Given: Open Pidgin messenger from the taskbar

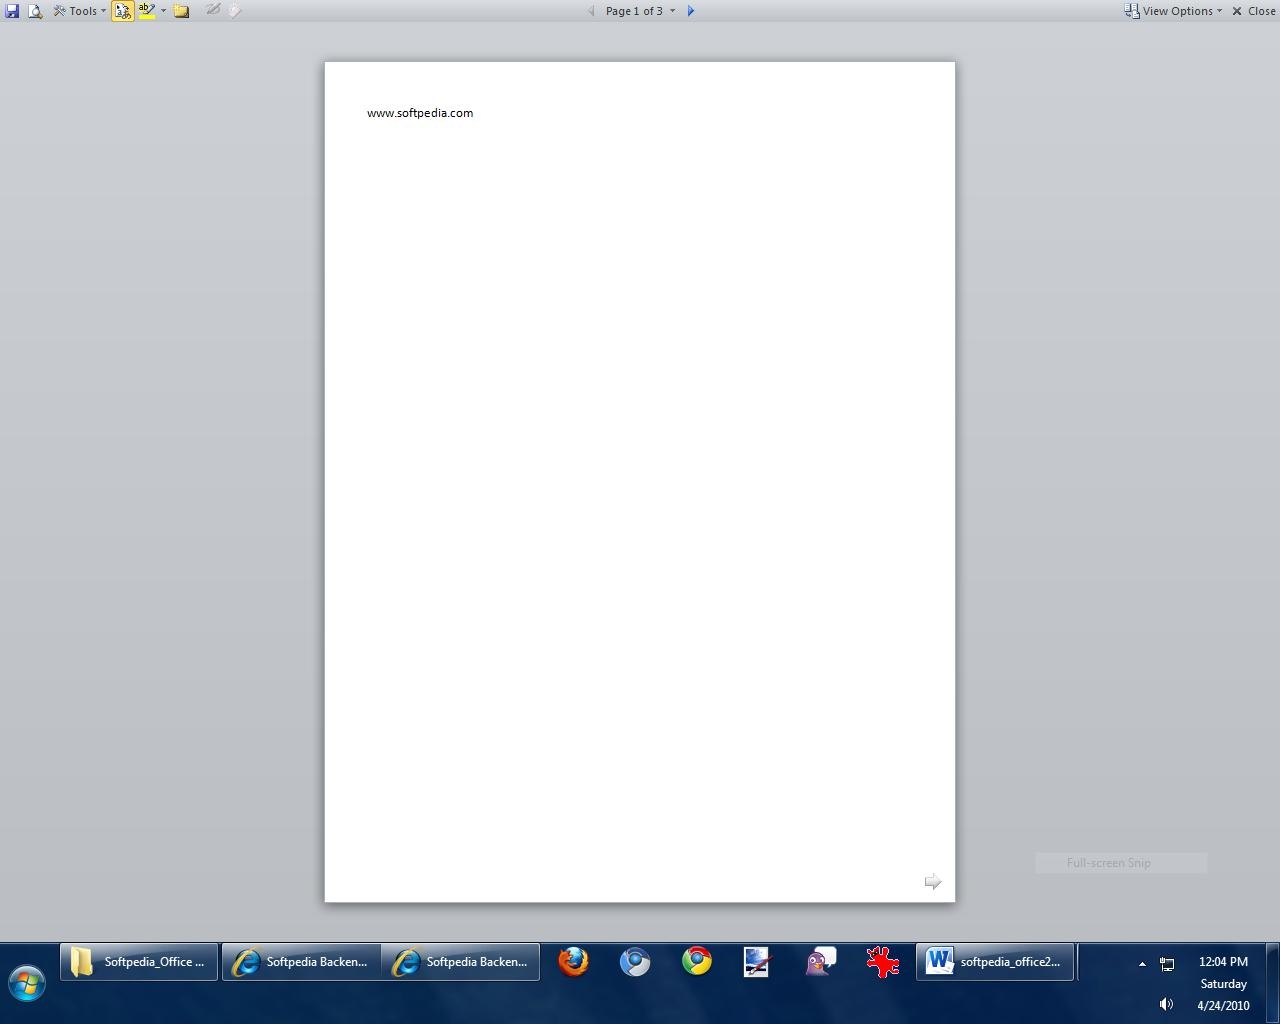Looking at the screenshot, I should [x=820, y=962].
